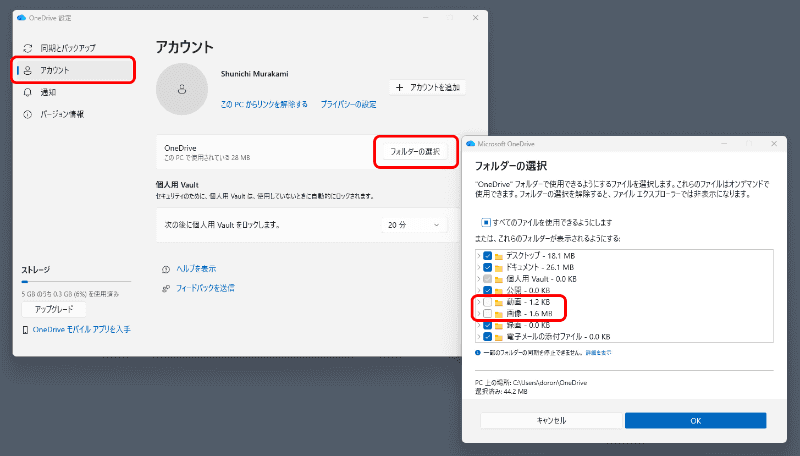Expand the 動画 folder tree node

point(479,302)
